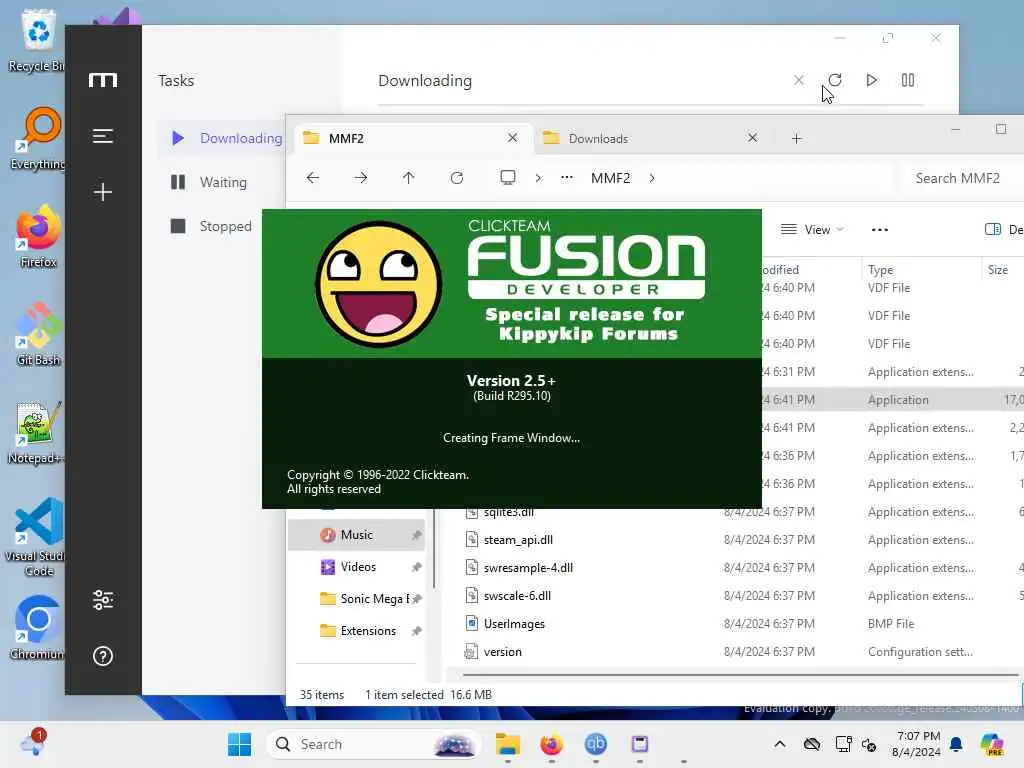Screen dimensions: 1024x768
Task: Open Firefox from the taskbar
Action: (552, 744)
